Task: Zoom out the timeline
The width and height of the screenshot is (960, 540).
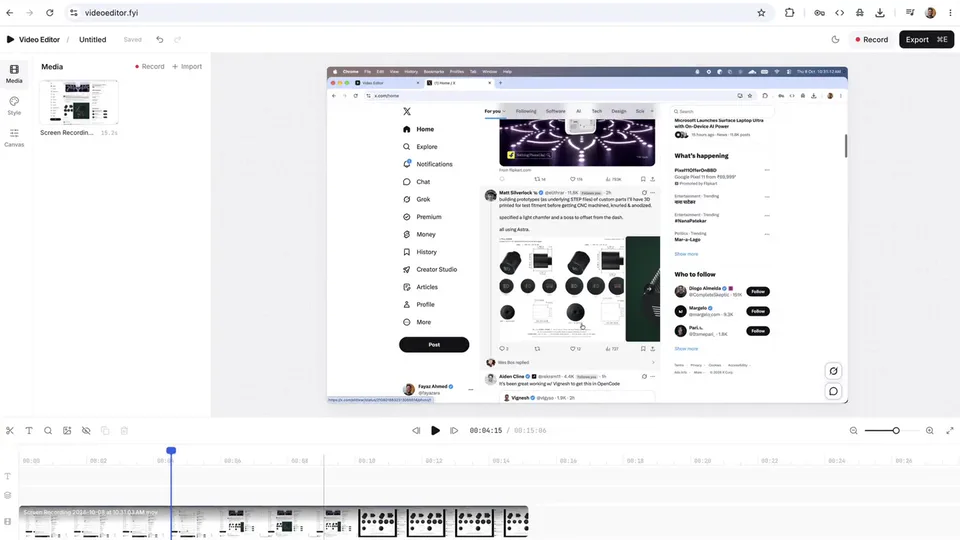Action: [853, 430]
